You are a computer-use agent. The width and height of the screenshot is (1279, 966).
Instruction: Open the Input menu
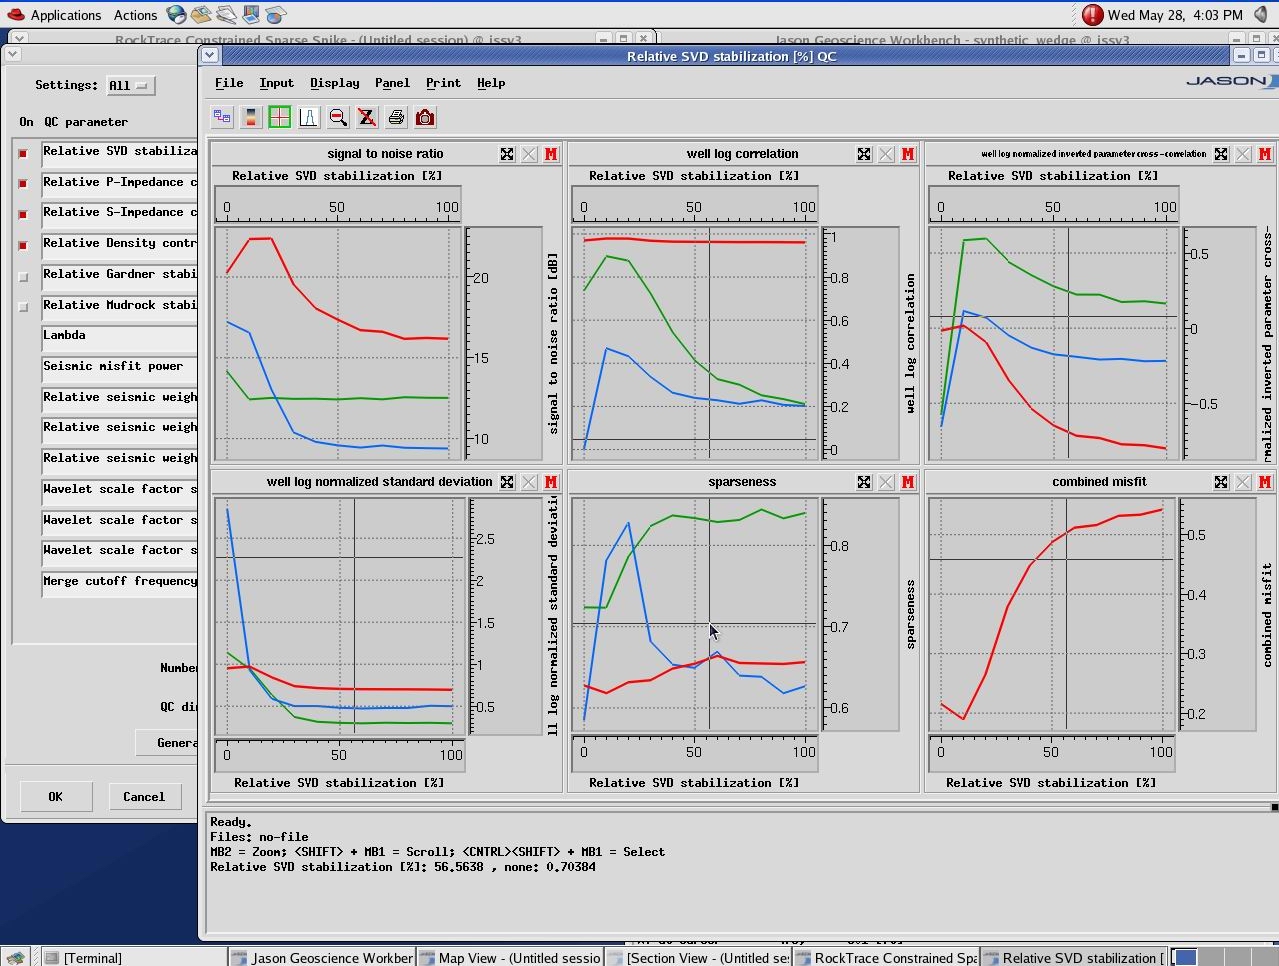coord(276,83)
